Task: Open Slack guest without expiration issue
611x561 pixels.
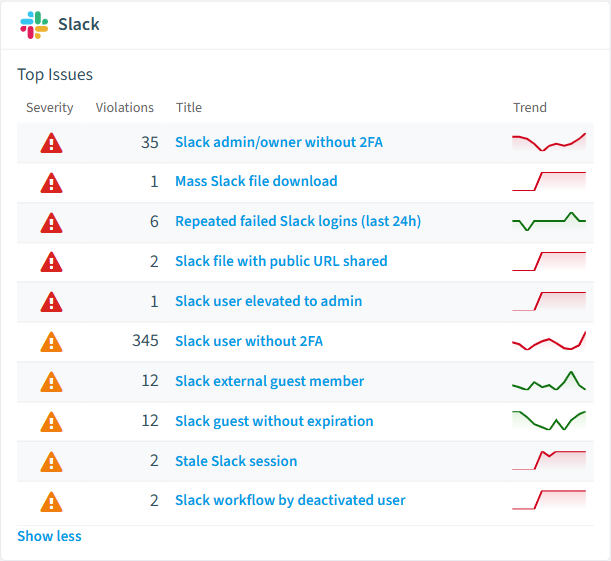Action: tap(274, 421)
